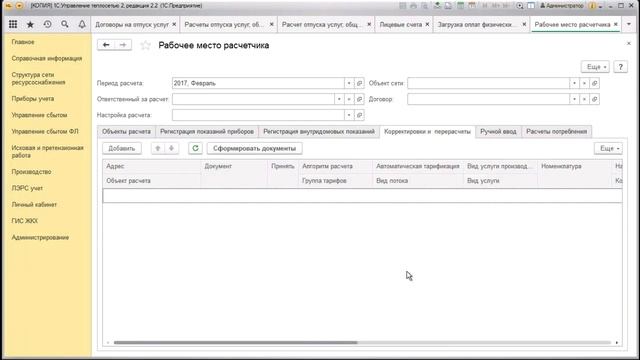640x360 pixels.
Task: Focus the Период расчета field
Action: pos(258,83)
